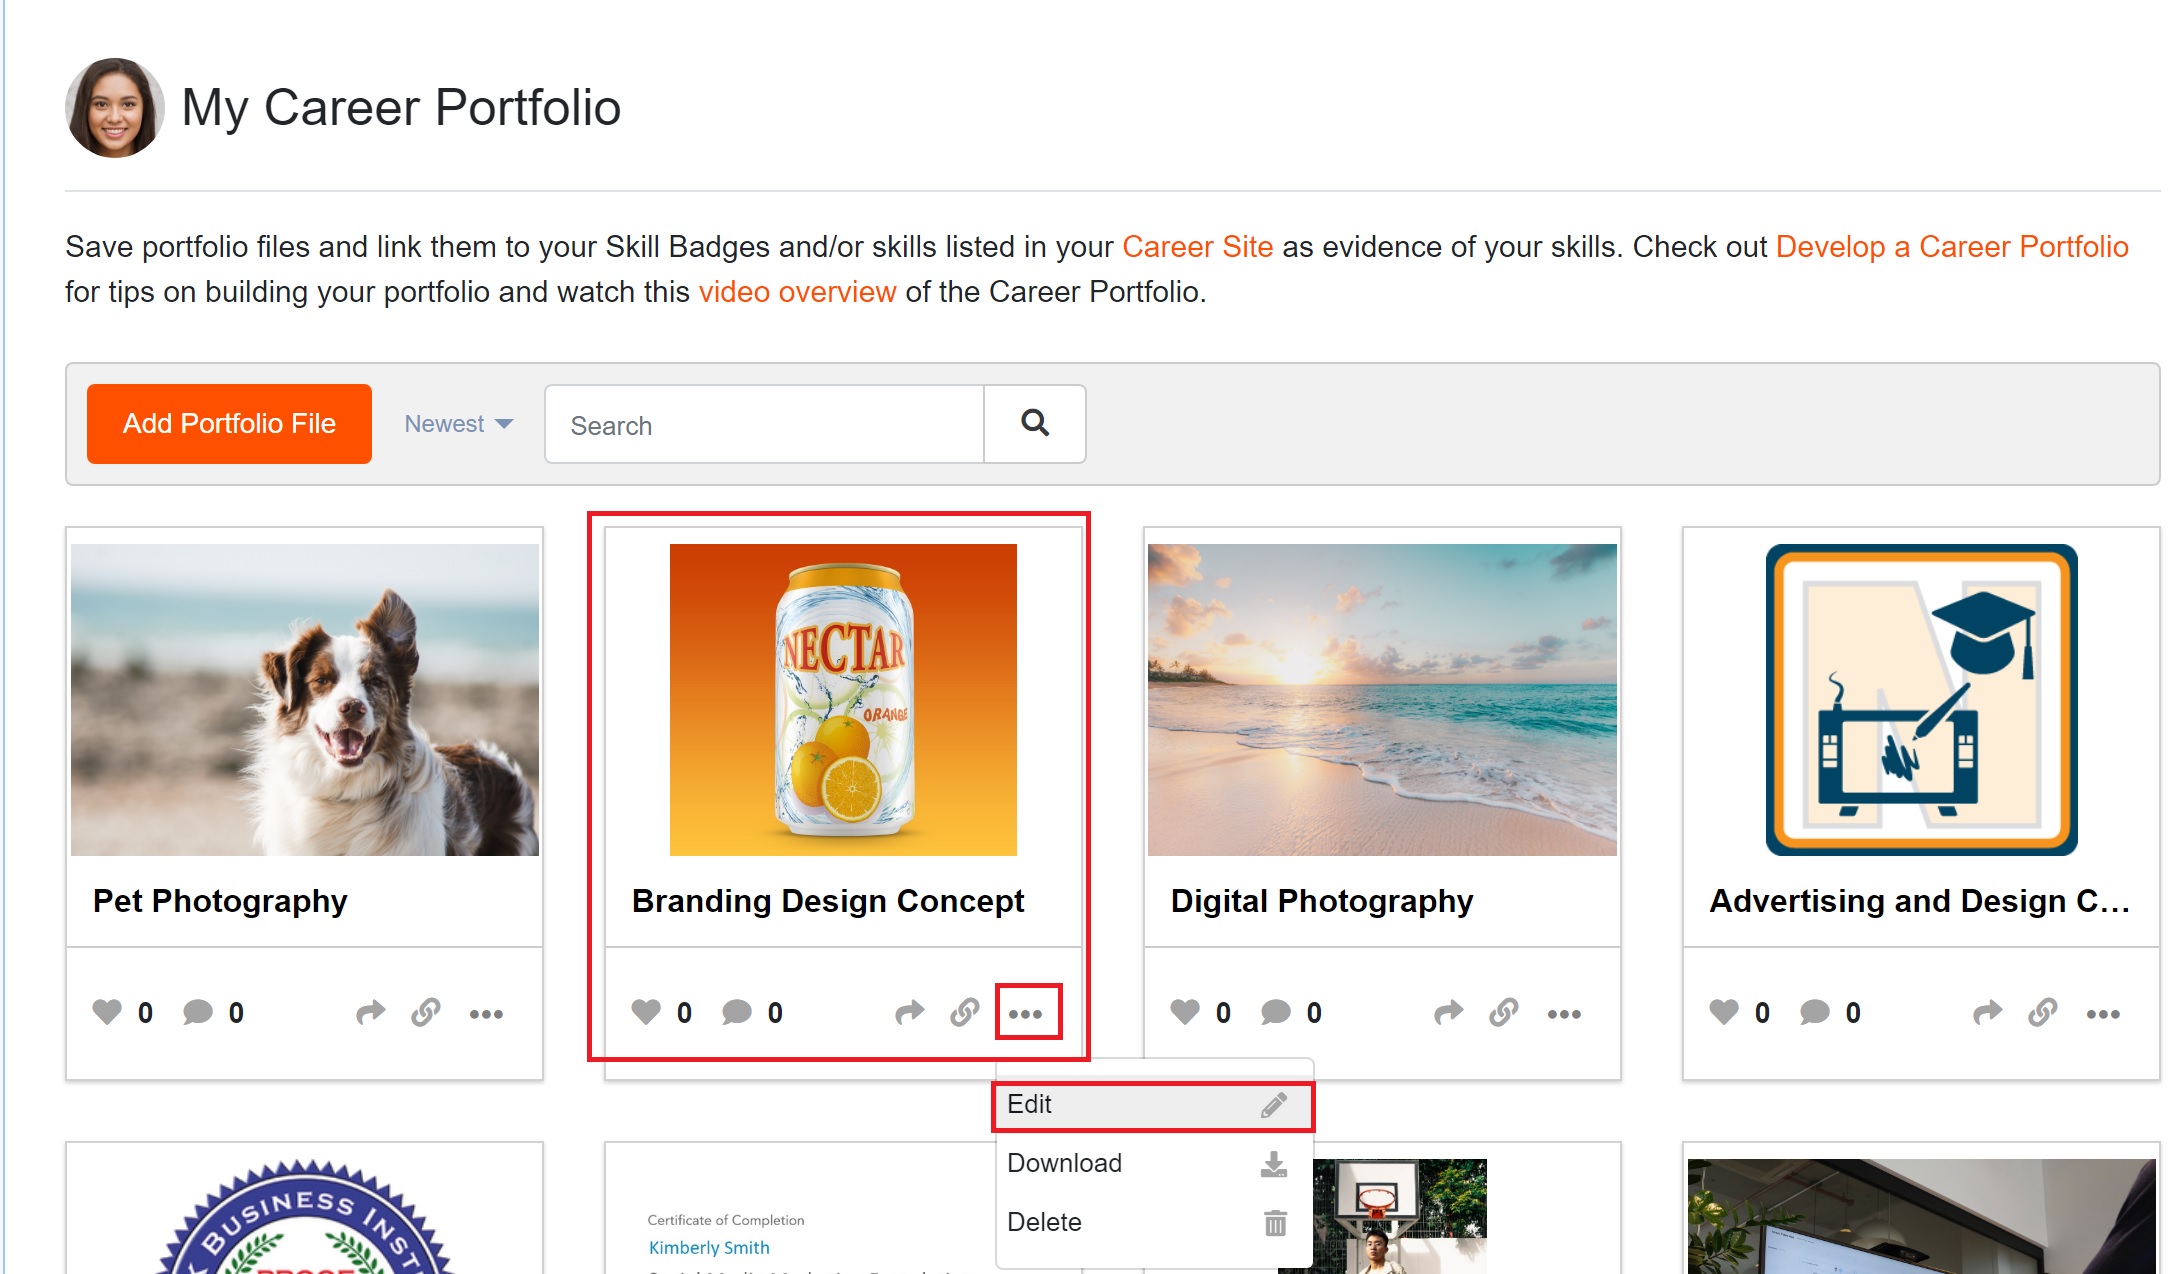The height and width of the screenshot is (1274, 2172).
Task: Copy link for Pet Photography file
Action: [x=425, y=1012]
